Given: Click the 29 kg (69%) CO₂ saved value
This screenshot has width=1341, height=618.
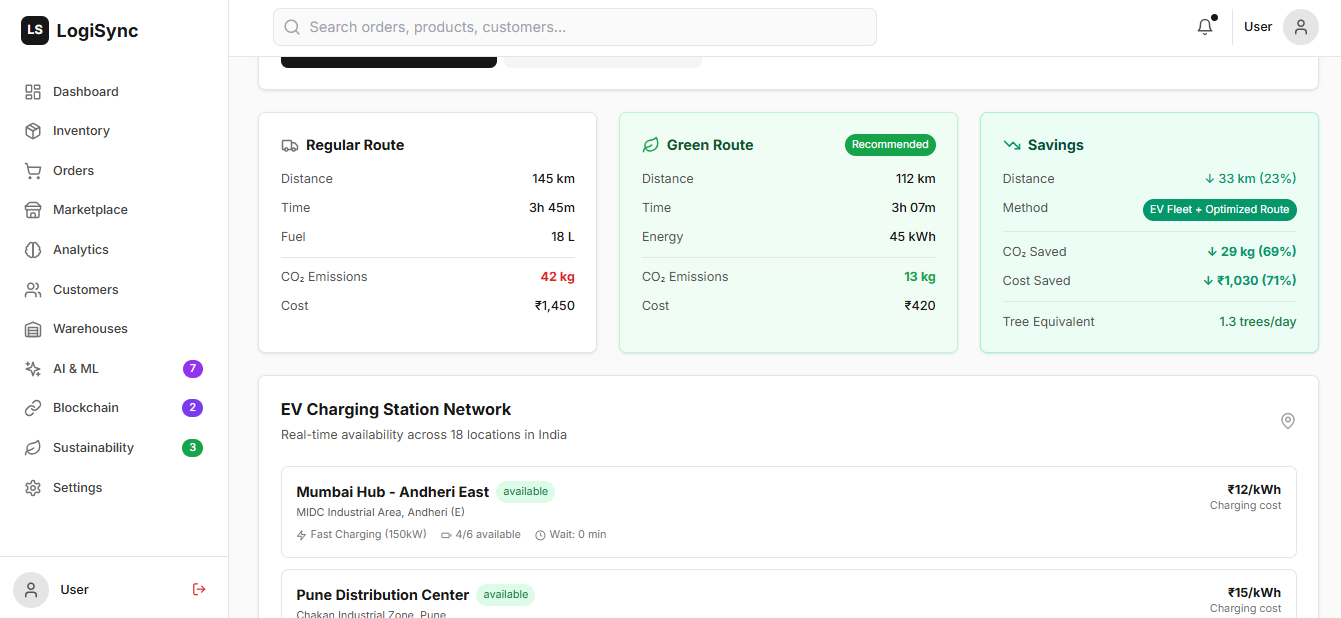Looking at the screenshot, I should (x=1251, y=252).
